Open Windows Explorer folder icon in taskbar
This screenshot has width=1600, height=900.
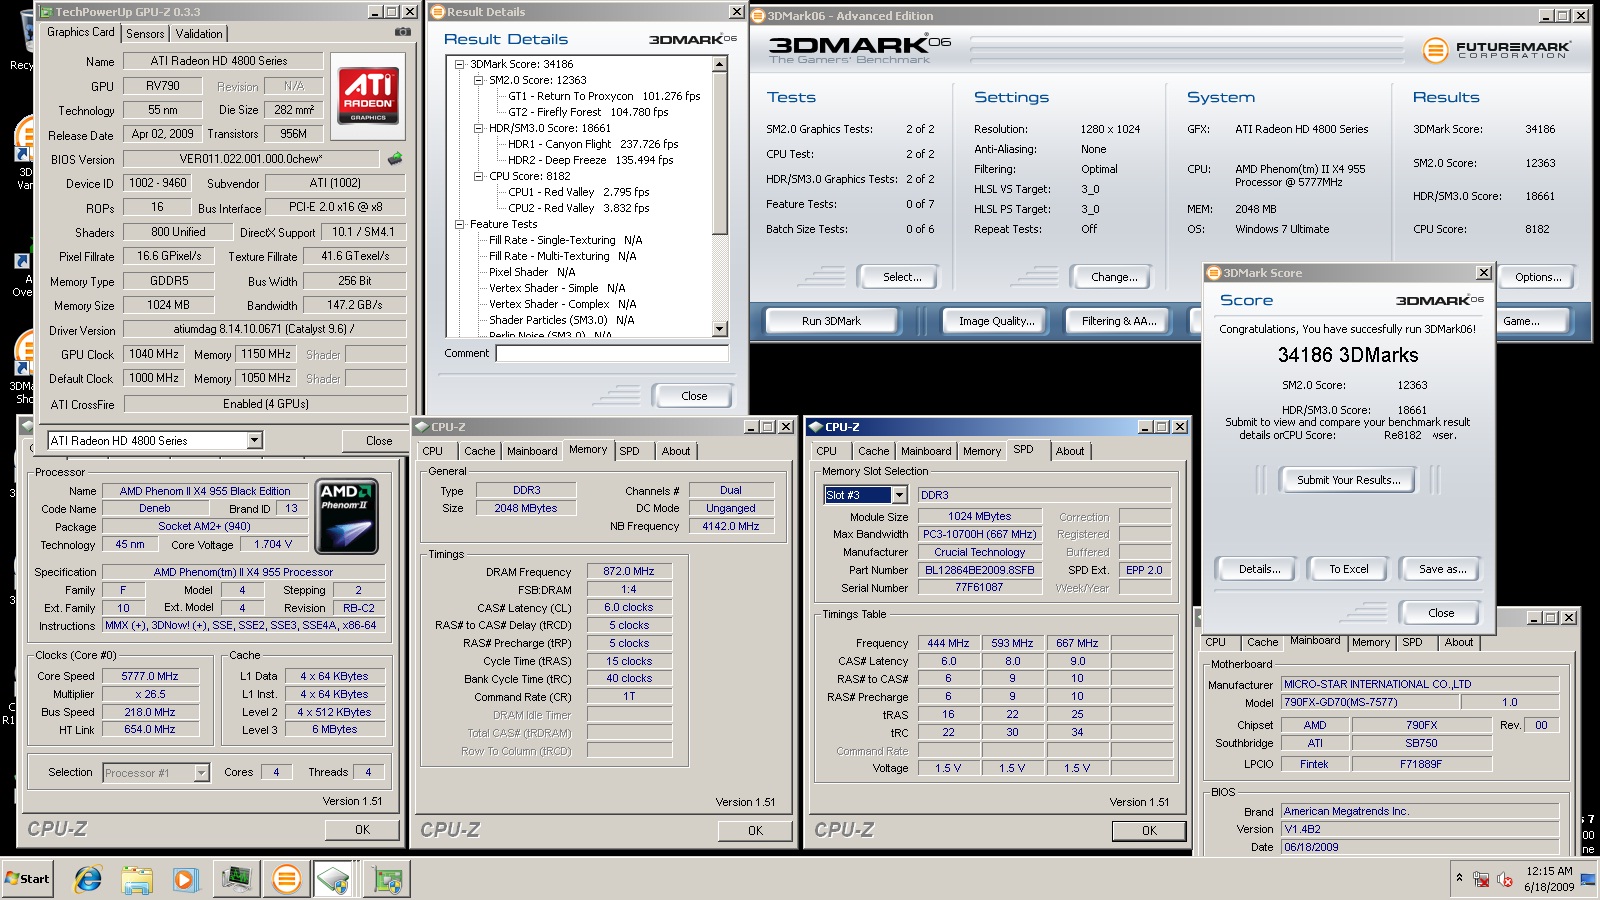(137, 879)
